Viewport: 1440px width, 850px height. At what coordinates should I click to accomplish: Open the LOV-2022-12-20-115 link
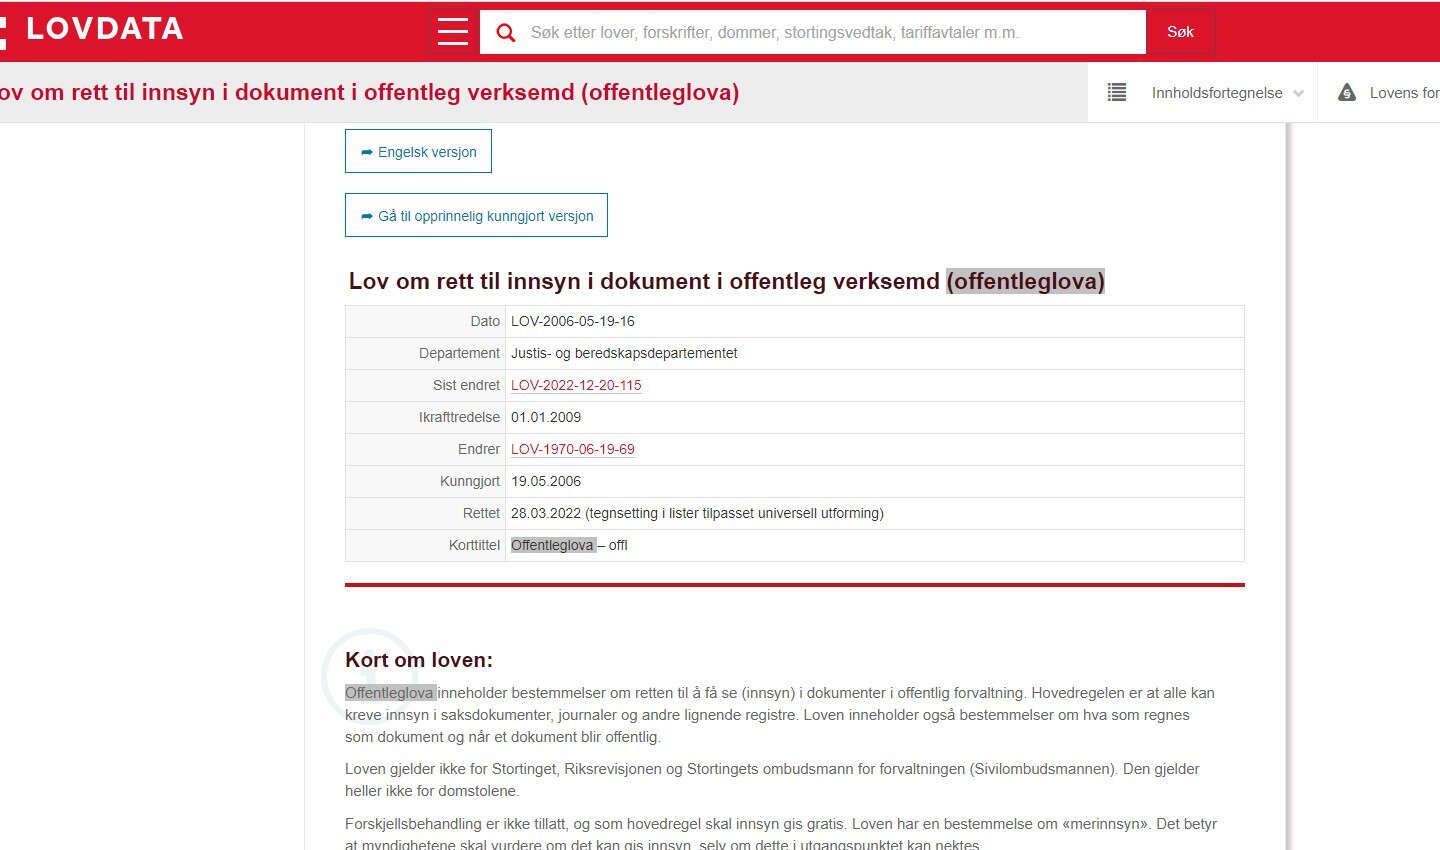coord(576,385)
